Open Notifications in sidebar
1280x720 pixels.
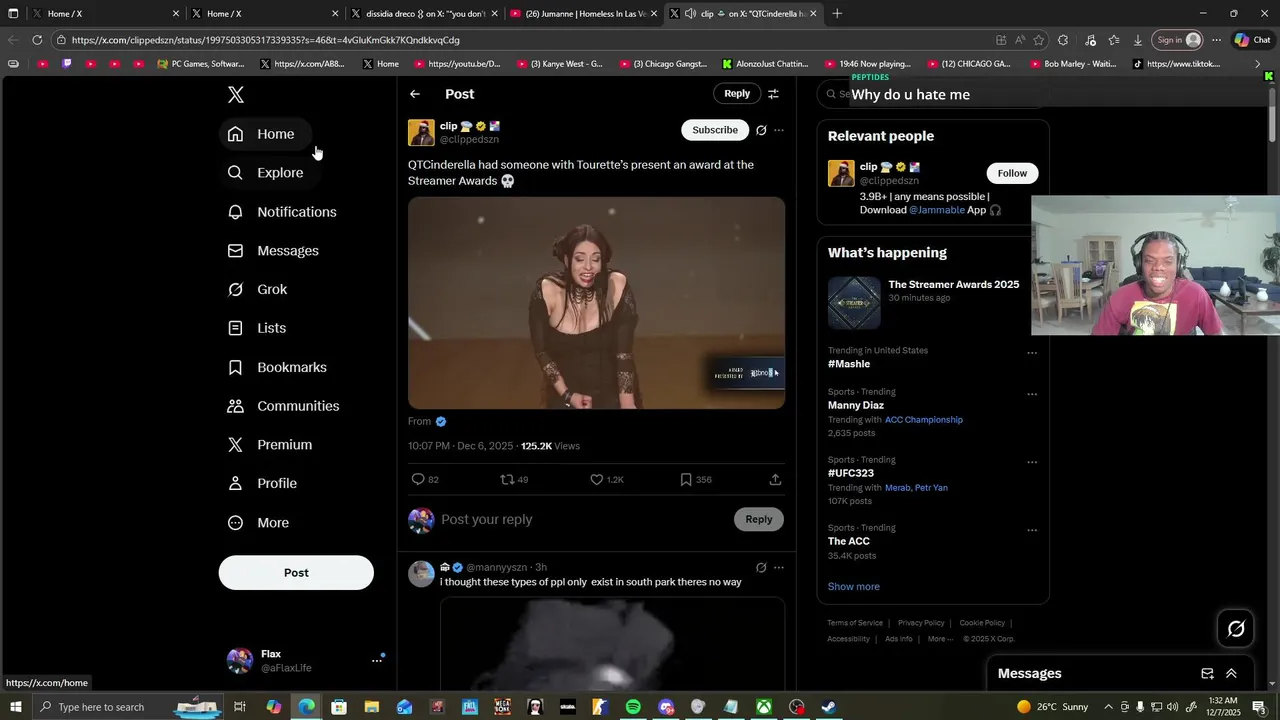point(282,212)
